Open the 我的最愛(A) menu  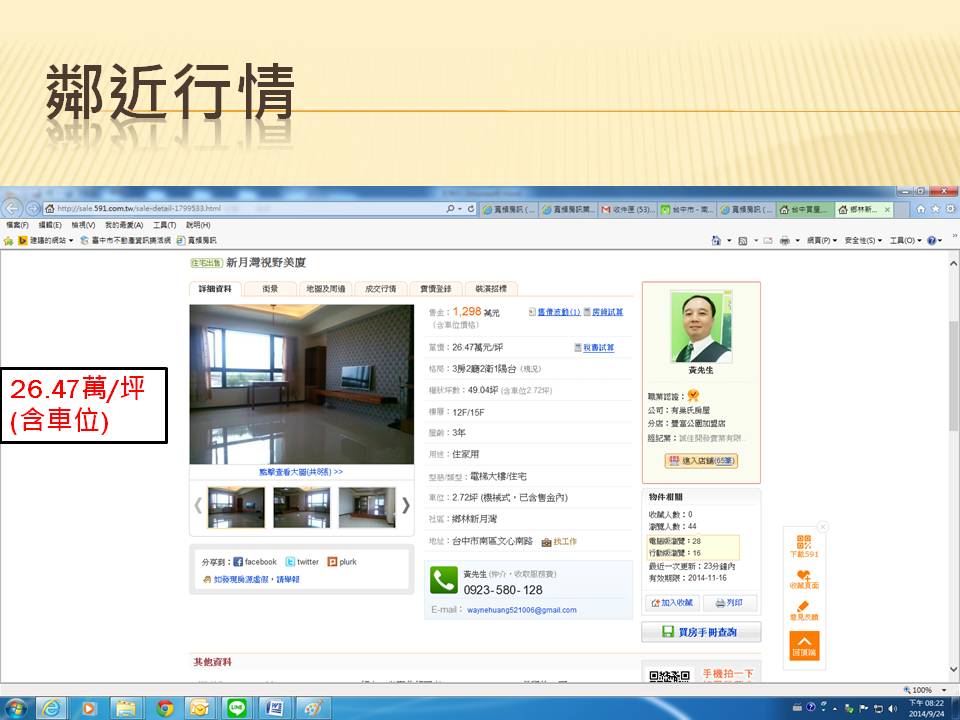[x=124, y=225]
